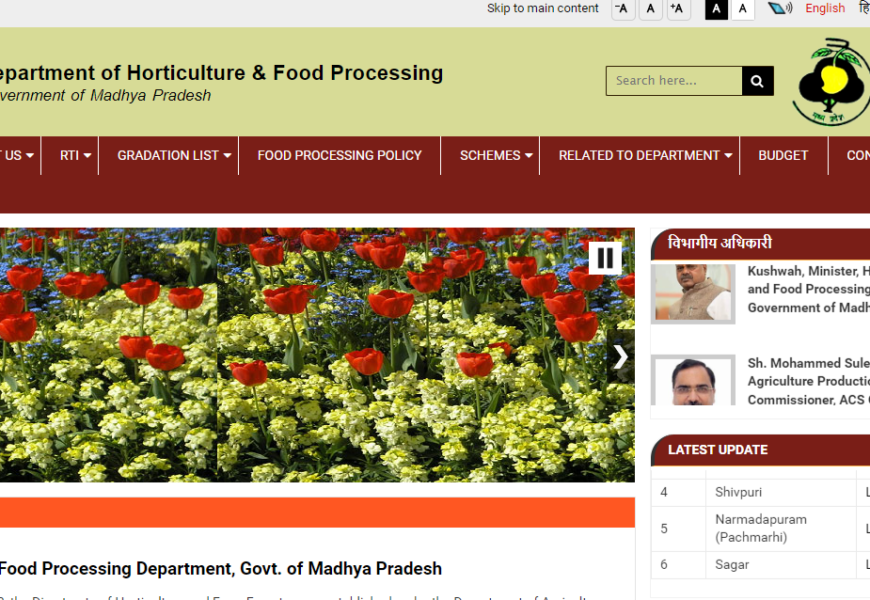Expand Related to Department menu
870x600 pixels.
click(645, 155)
